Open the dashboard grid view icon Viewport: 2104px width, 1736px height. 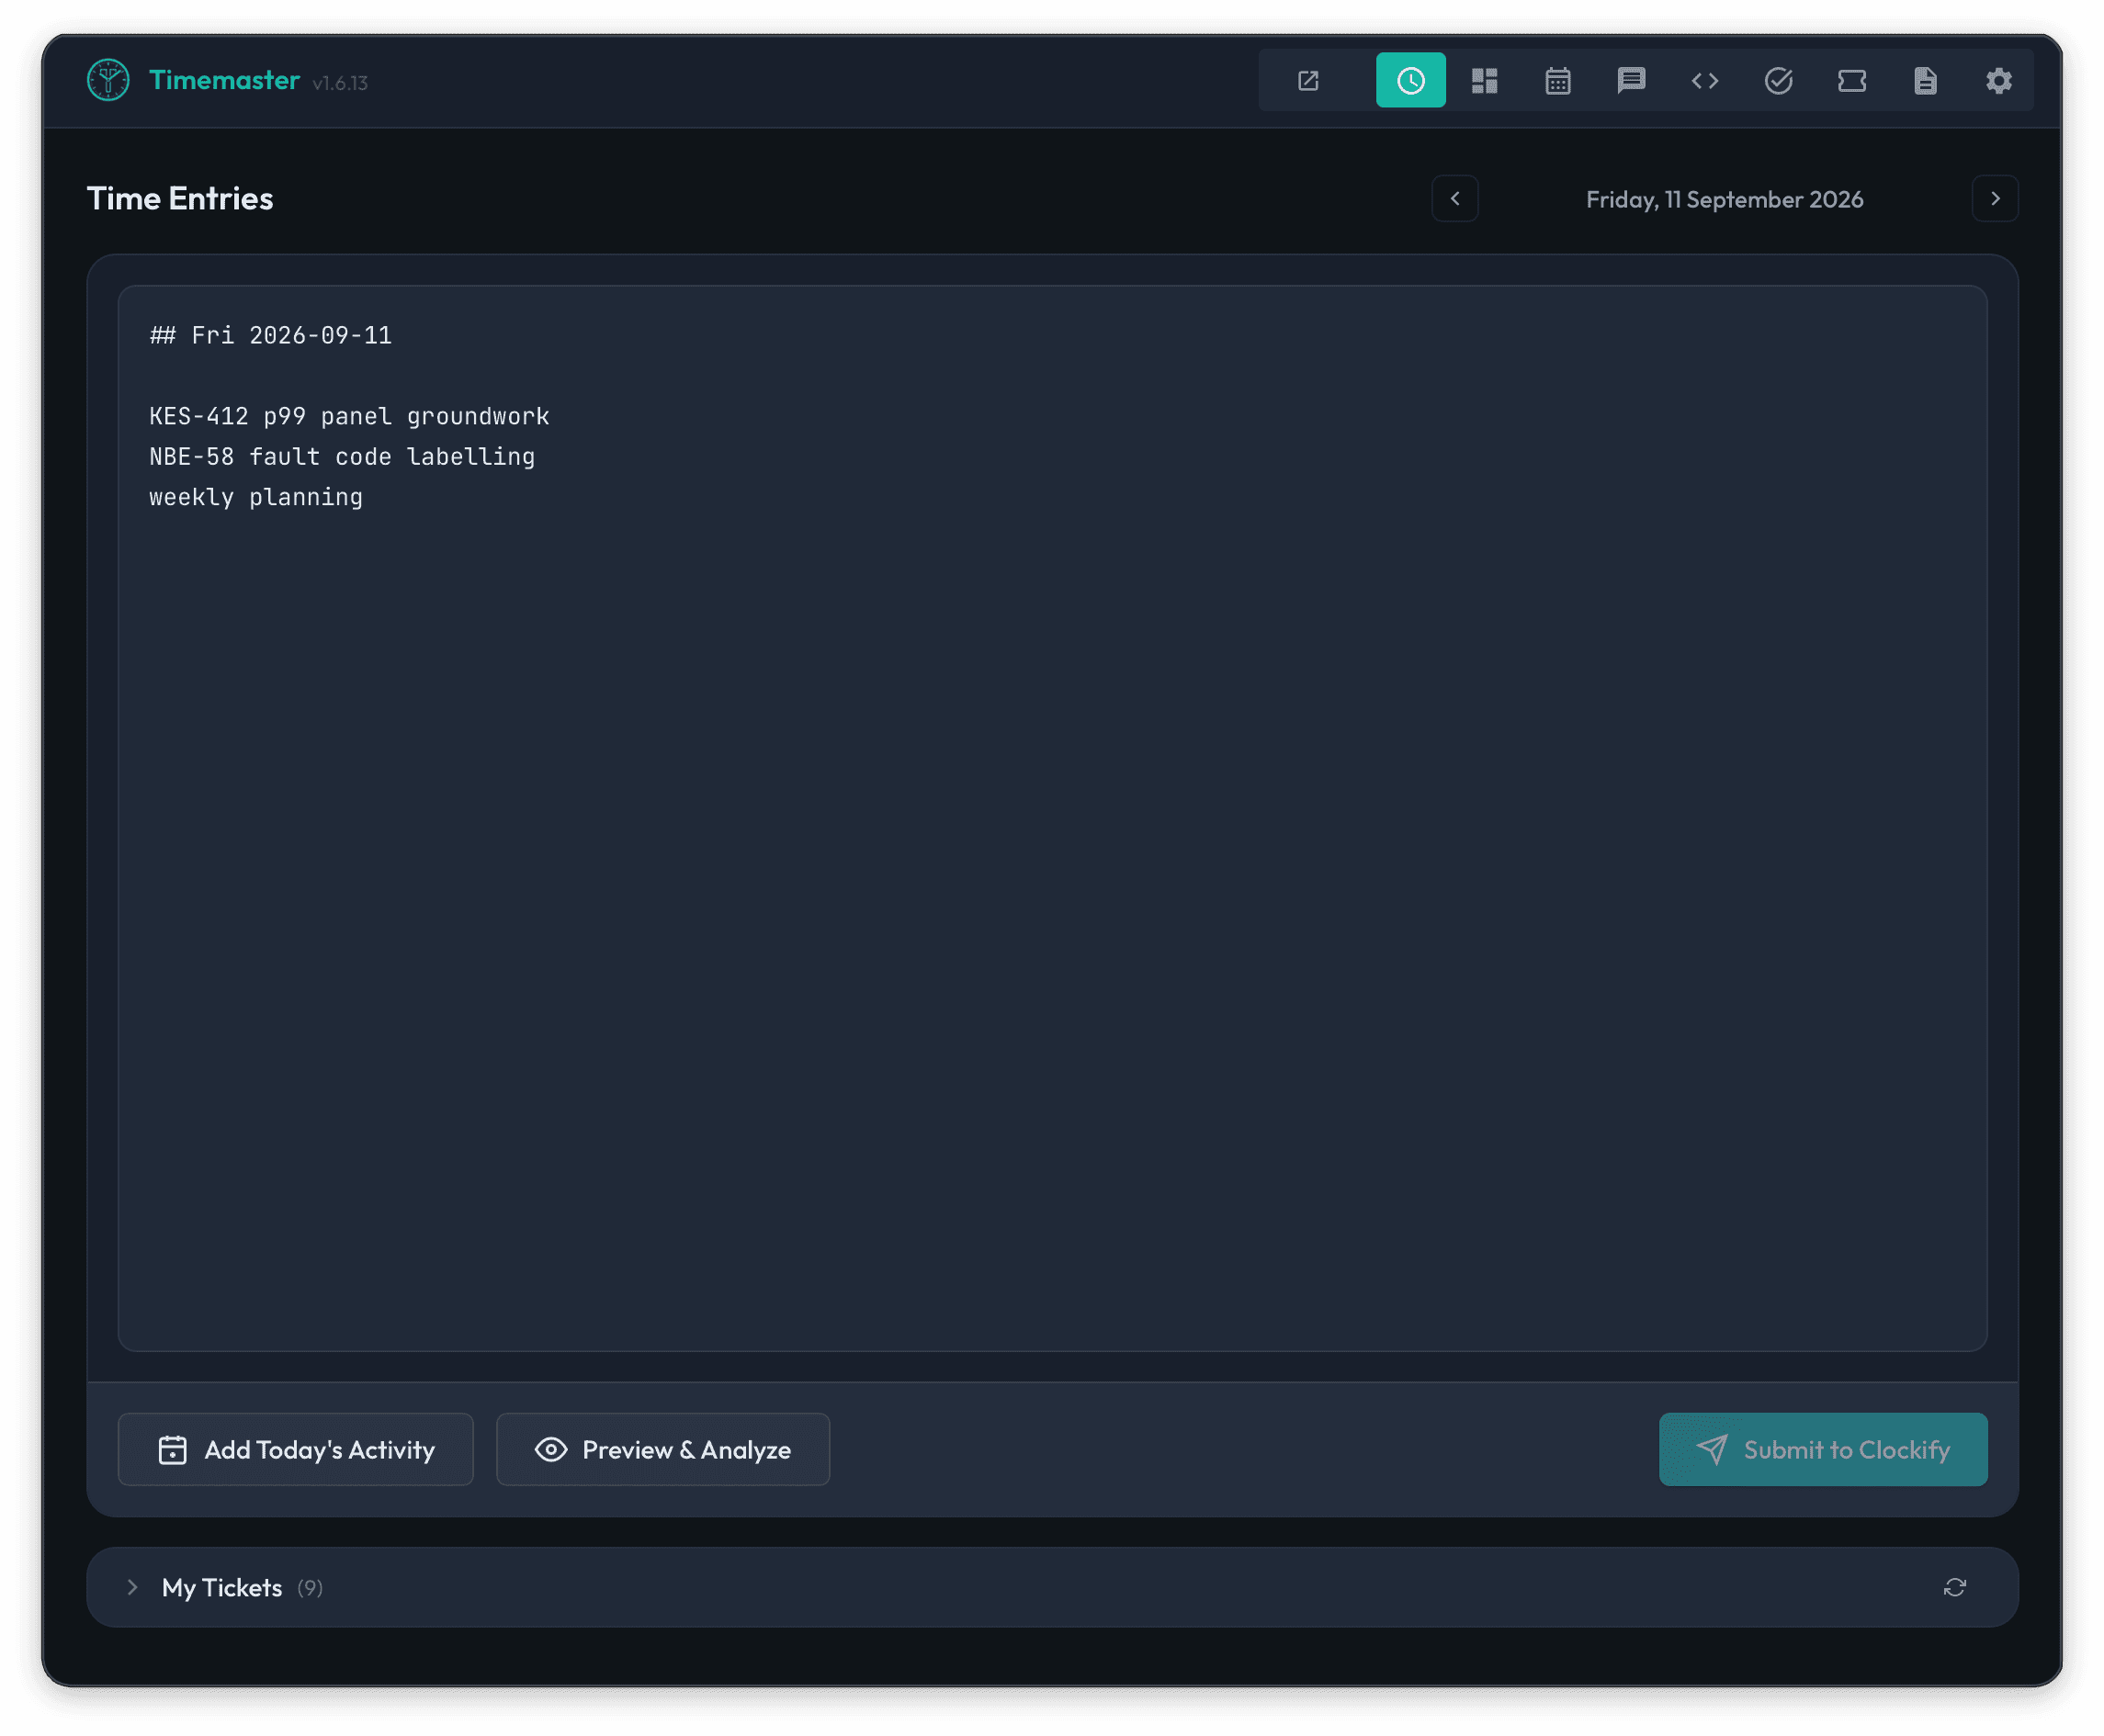(x=1484, y=81)
